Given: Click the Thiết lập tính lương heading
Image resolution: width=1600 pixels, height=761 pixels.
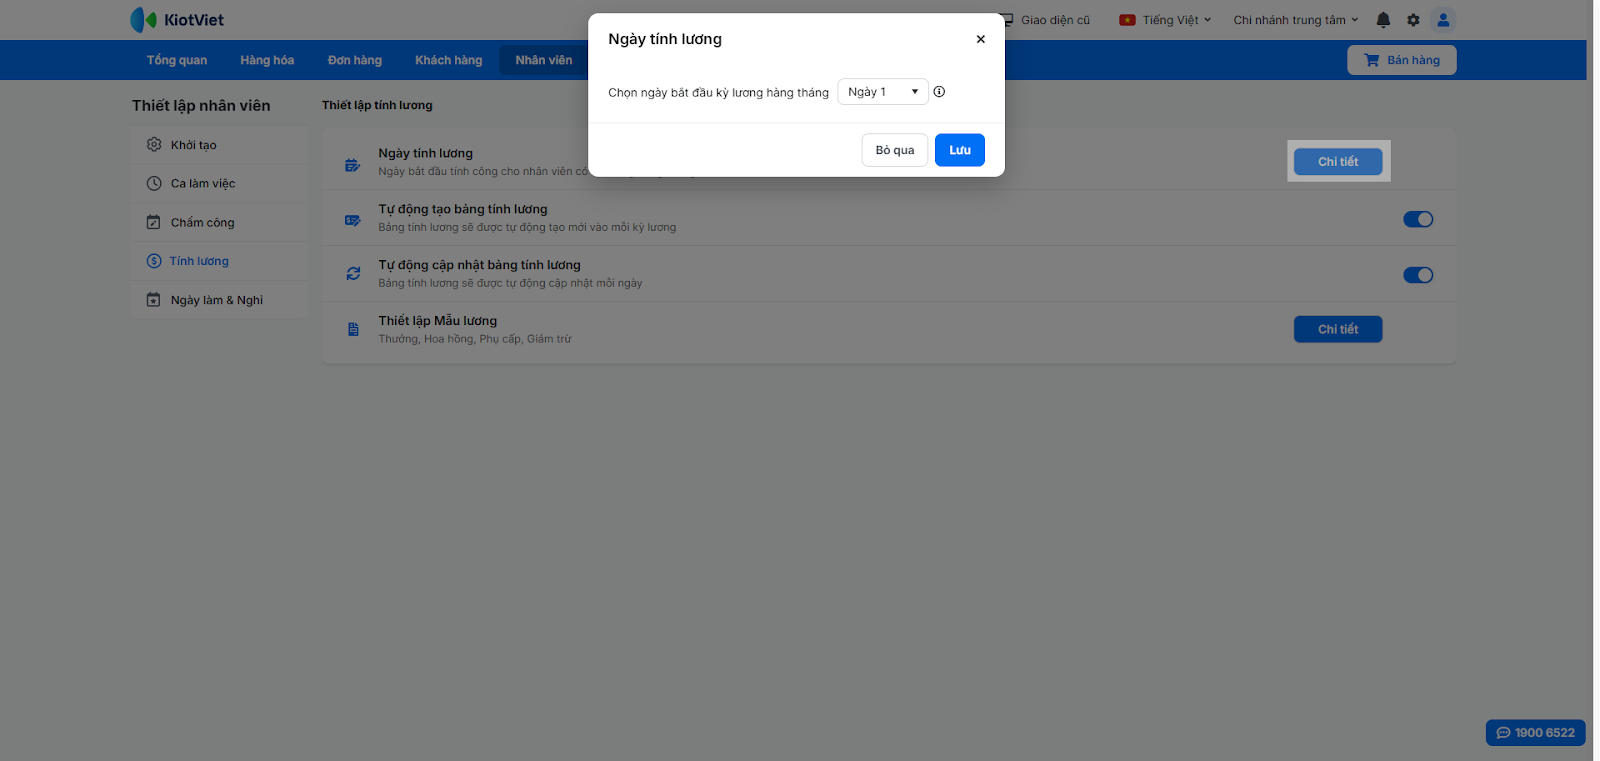Looking at the screenshot, I should tap(377, 105).
